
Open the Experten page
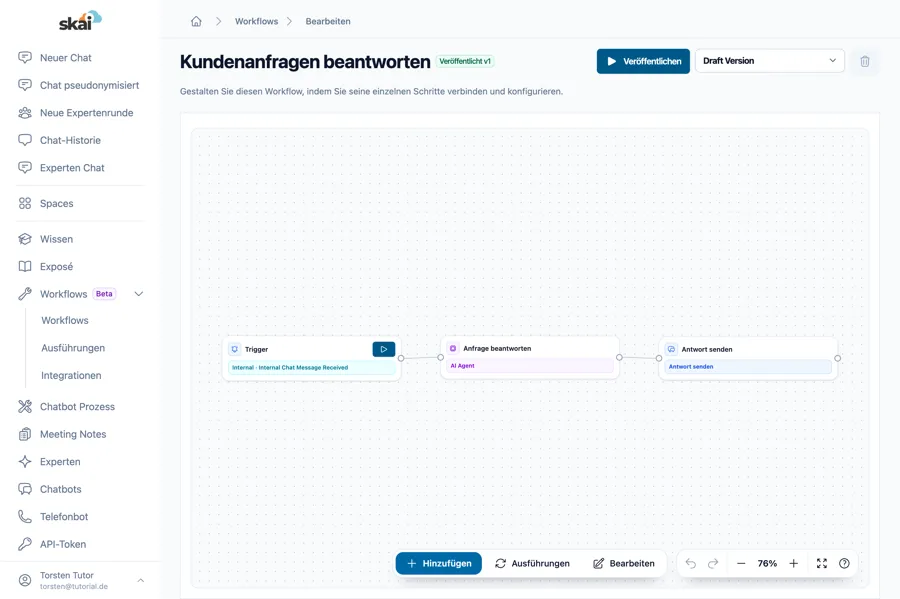click(60, 461)
